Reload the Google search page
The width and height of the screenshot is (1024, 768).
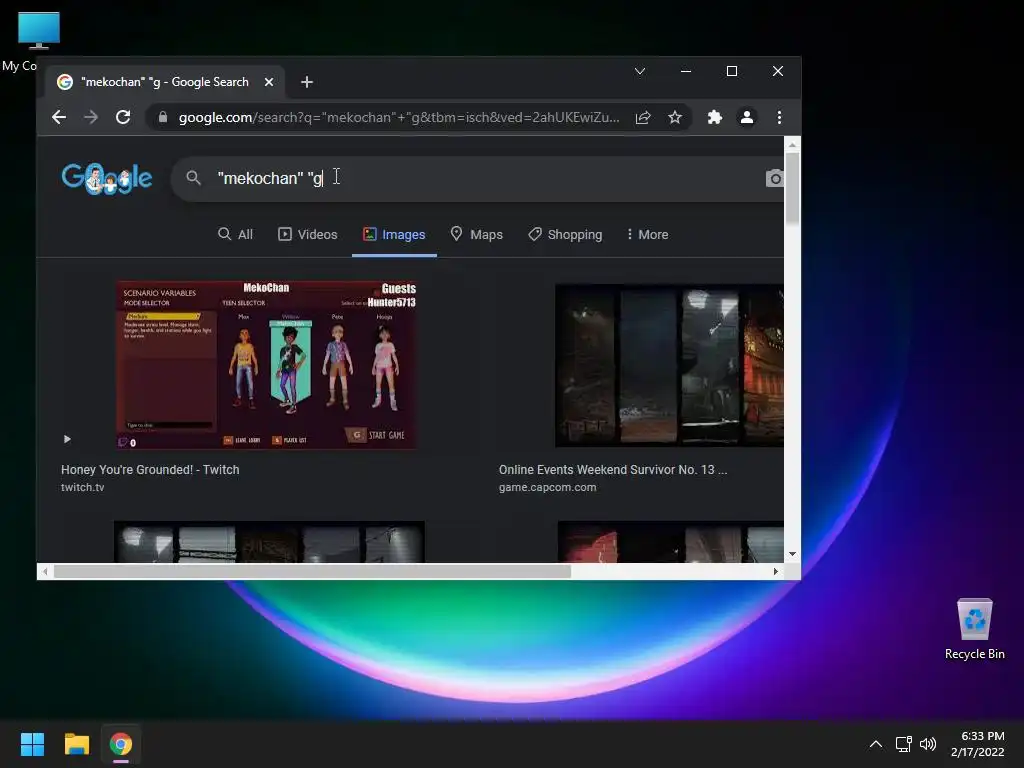(x=123, y=118)
